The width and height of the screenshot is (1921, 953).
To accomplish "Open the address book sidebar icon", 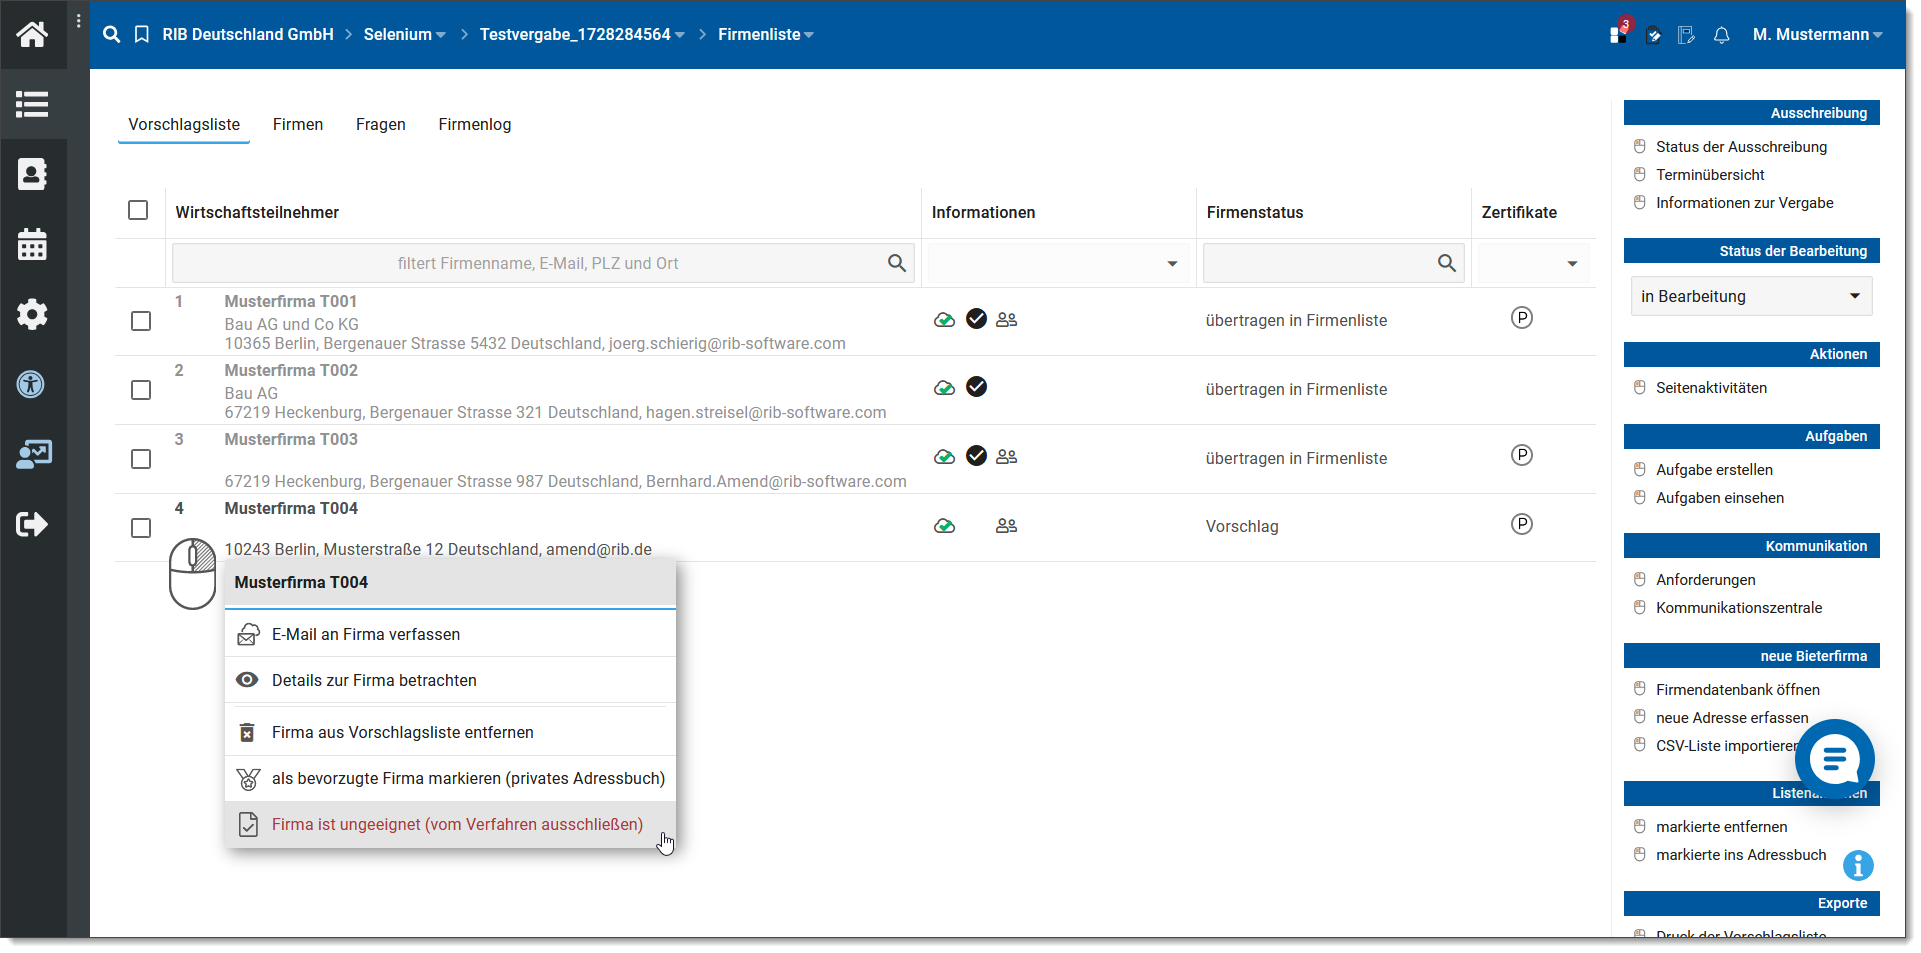I will click(32, 174).
